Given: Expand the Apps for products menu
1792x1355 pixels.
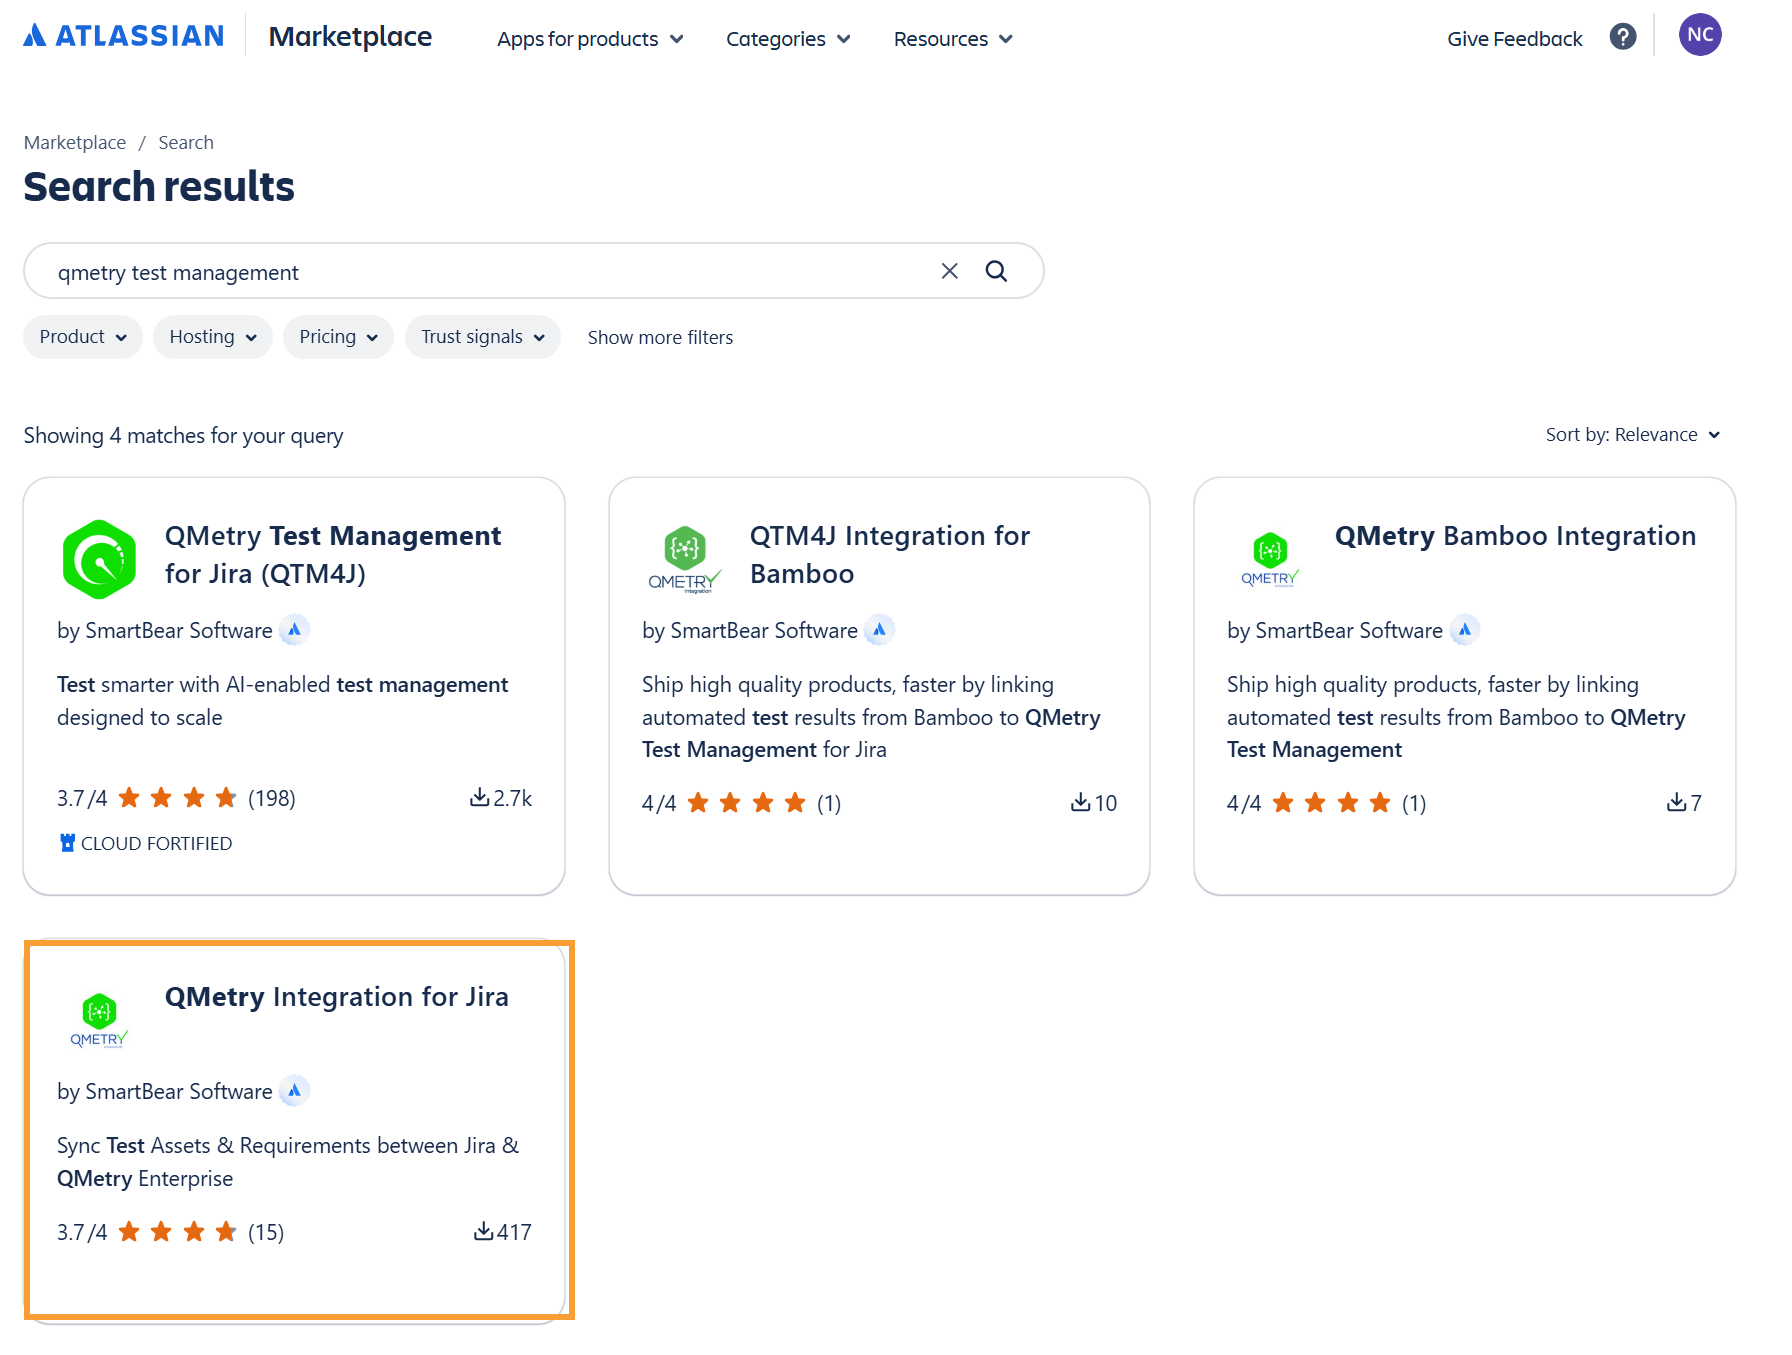Looking at the screenshot, I should [x=590, y=39].
